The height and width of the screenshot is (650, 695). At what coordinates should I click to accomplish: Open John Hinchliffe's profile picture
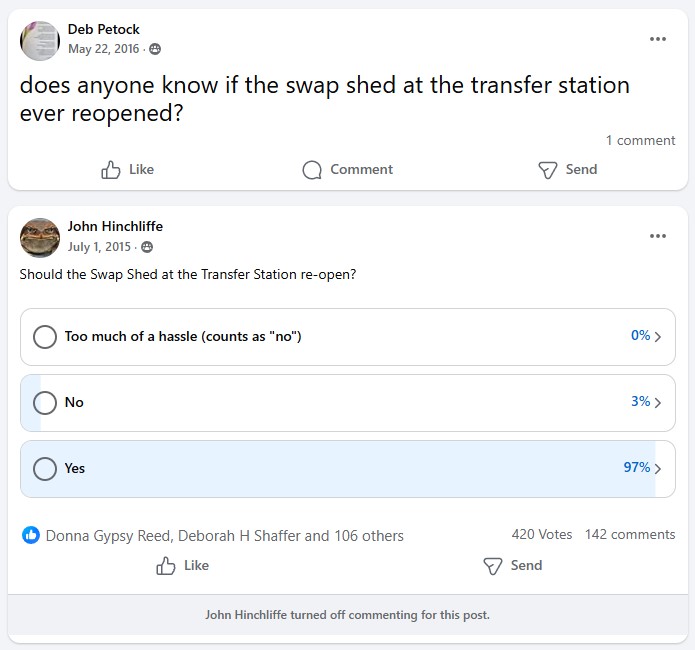(40, 238)
